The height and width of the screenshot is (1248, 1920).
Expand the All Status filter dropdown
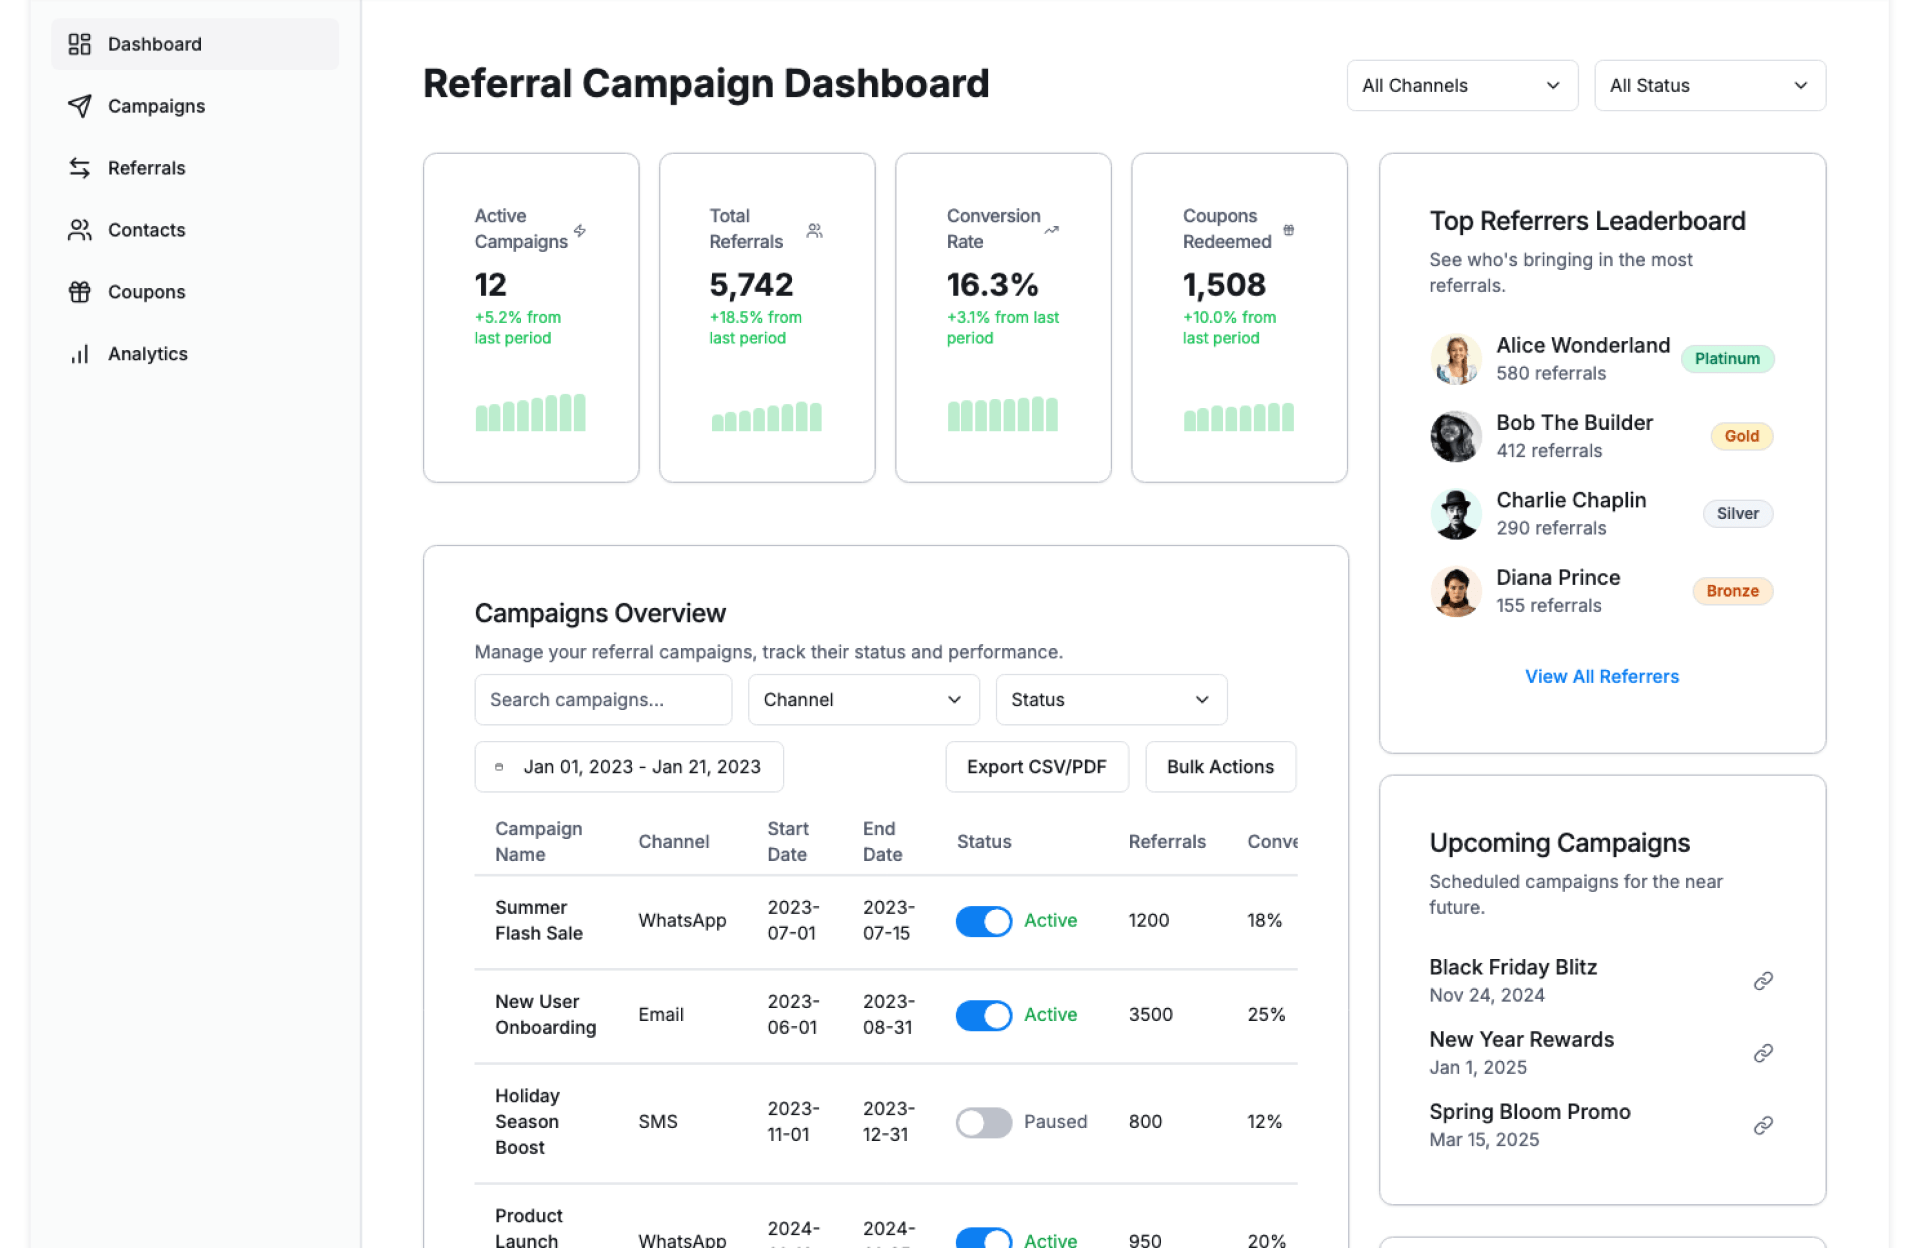click(1709, 86)
